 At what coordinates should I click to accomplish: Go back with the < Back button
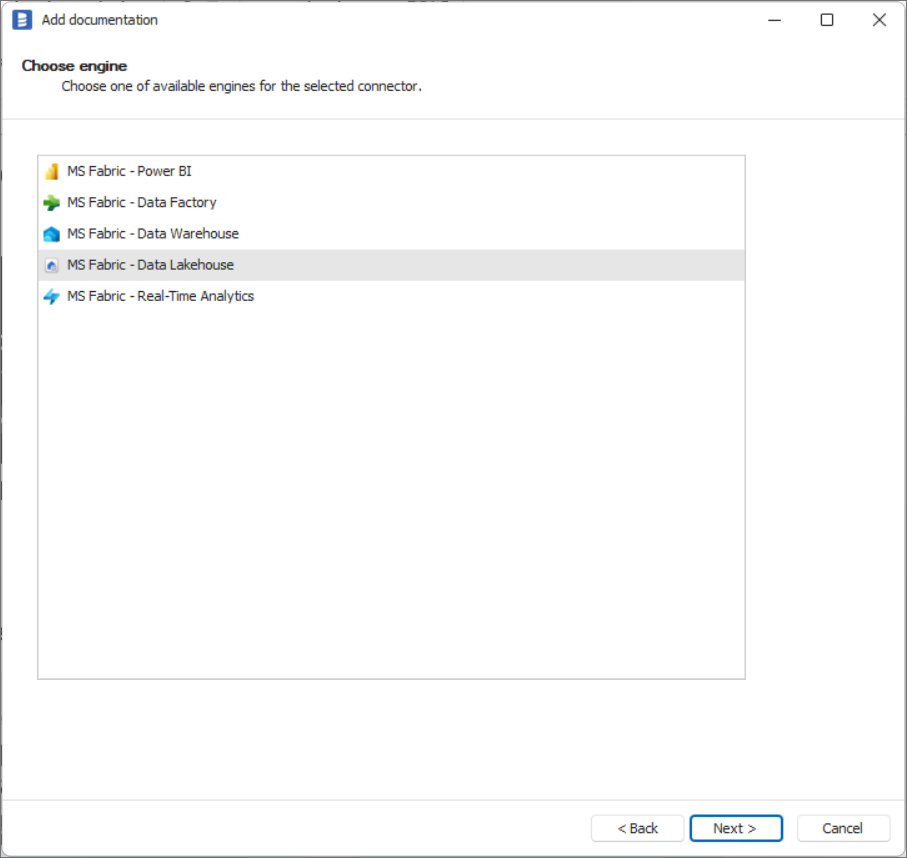pos(637,828)
